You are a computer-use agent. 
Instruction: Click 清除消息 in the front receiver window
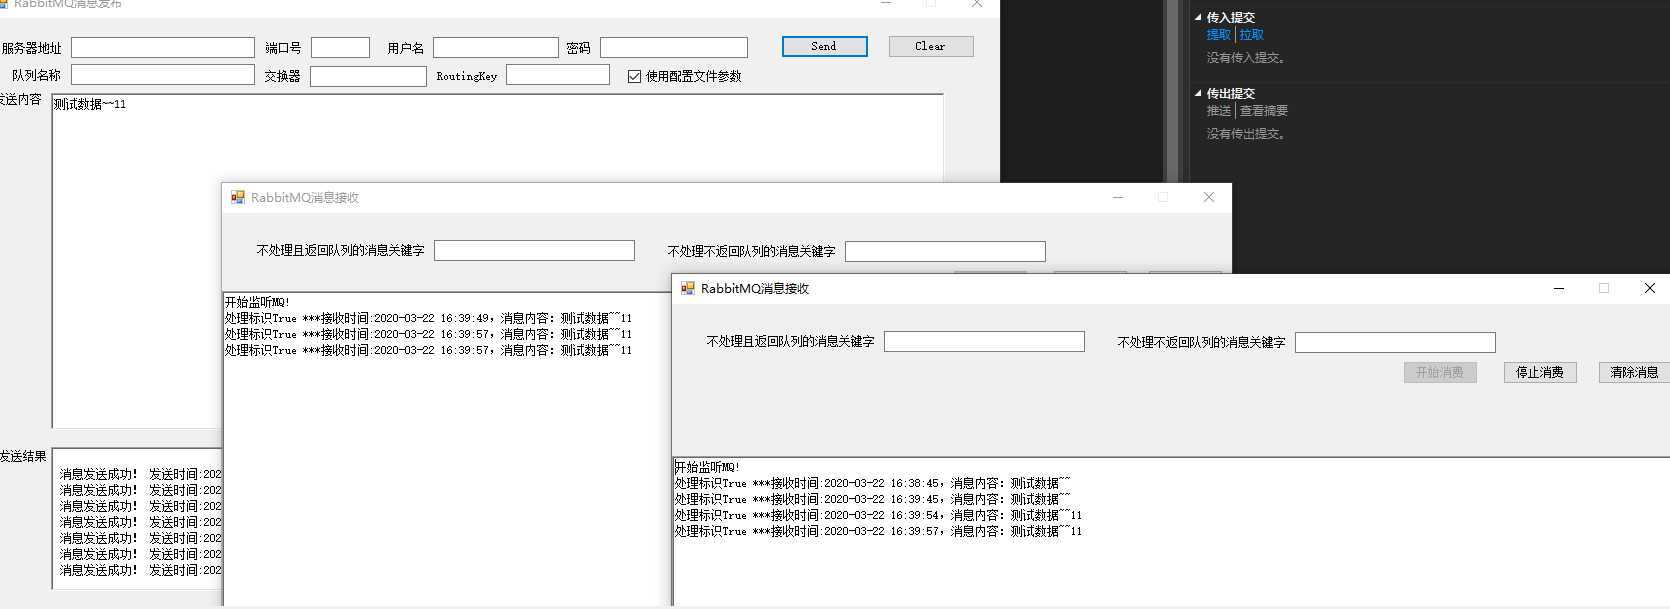coord(1634,372)
